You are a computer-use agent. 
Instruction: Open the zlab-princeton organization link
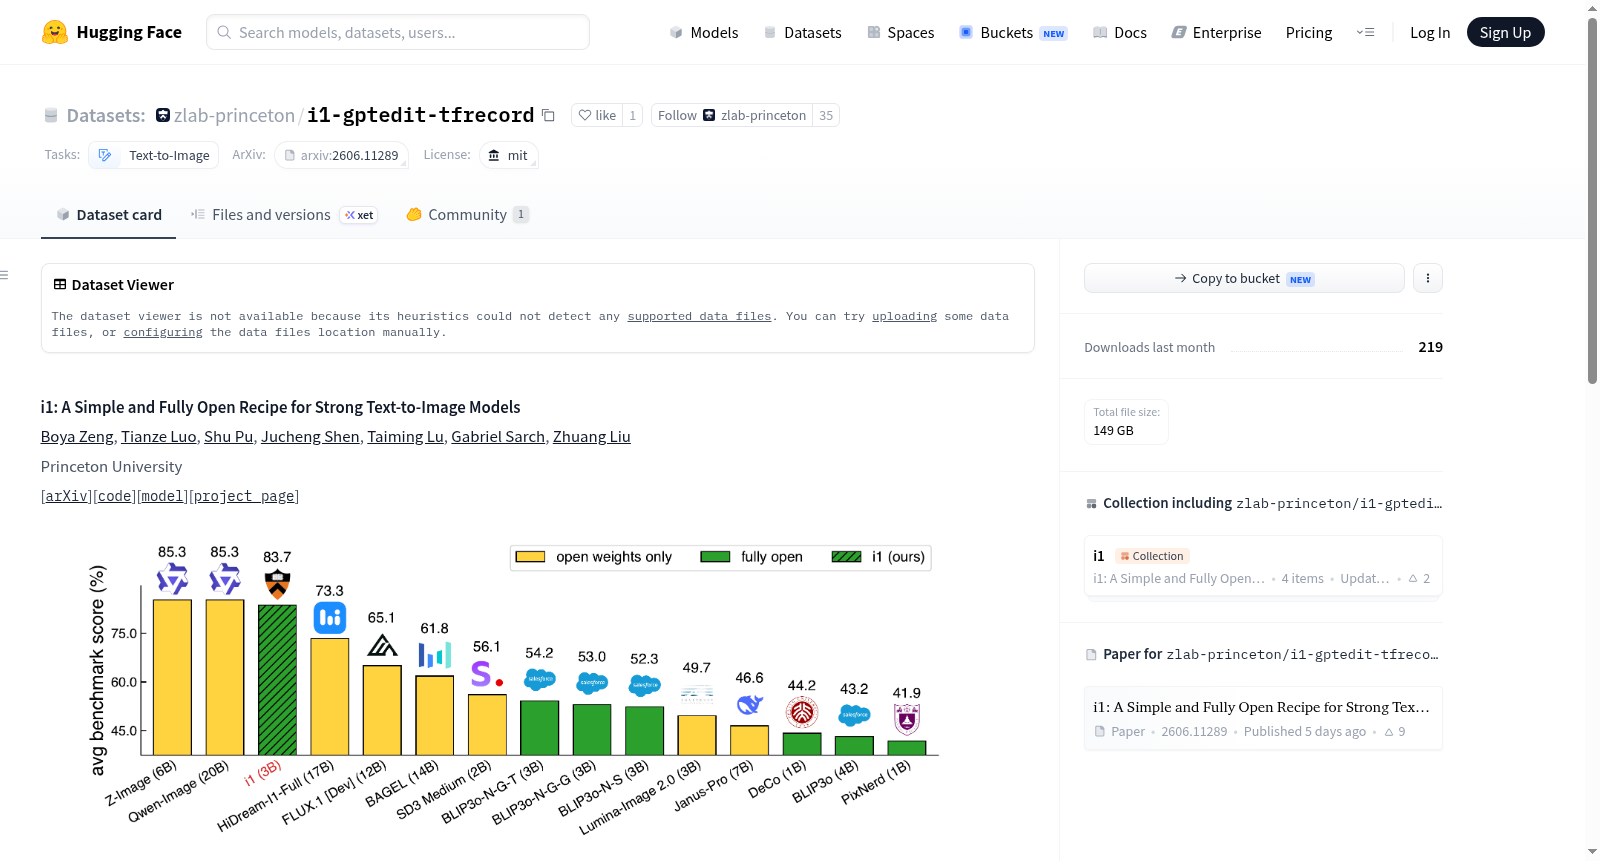[x=234, y=115]
